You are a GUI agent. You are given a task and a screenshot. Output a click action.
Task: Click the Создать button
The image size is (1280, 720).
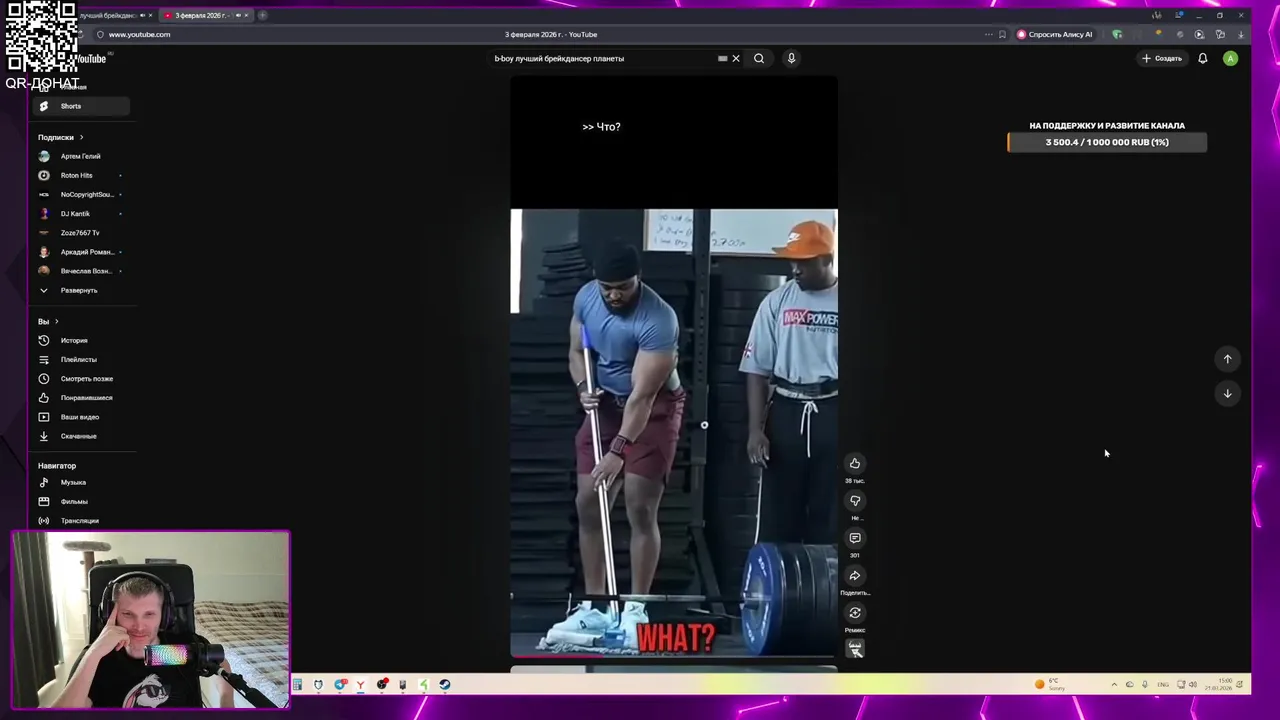1162,58
